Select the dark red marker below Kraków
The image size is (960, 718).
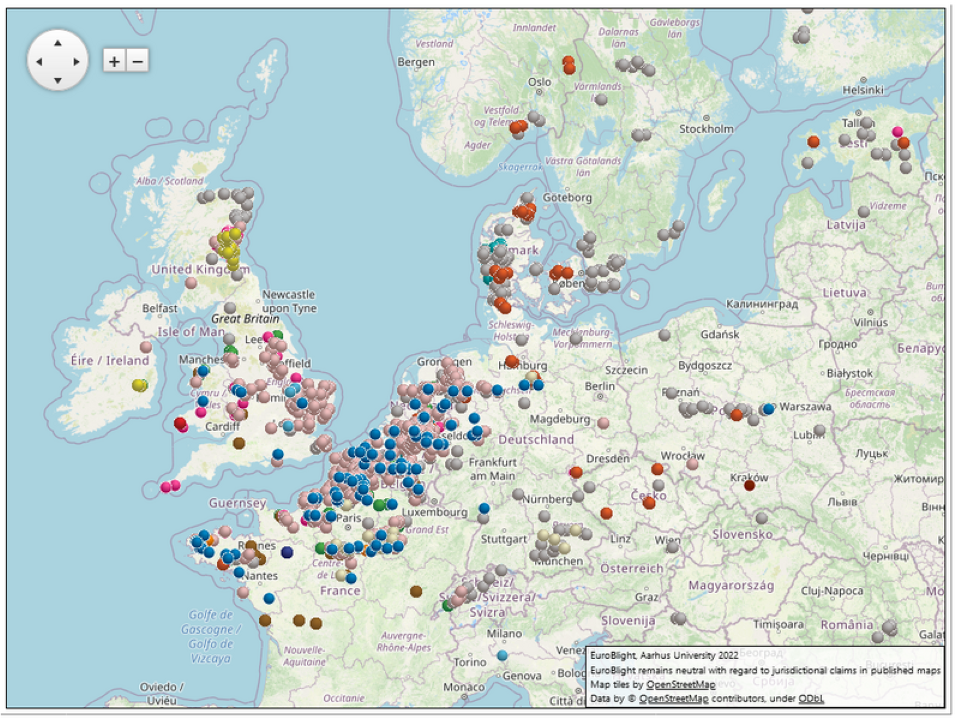coord(749,485)
